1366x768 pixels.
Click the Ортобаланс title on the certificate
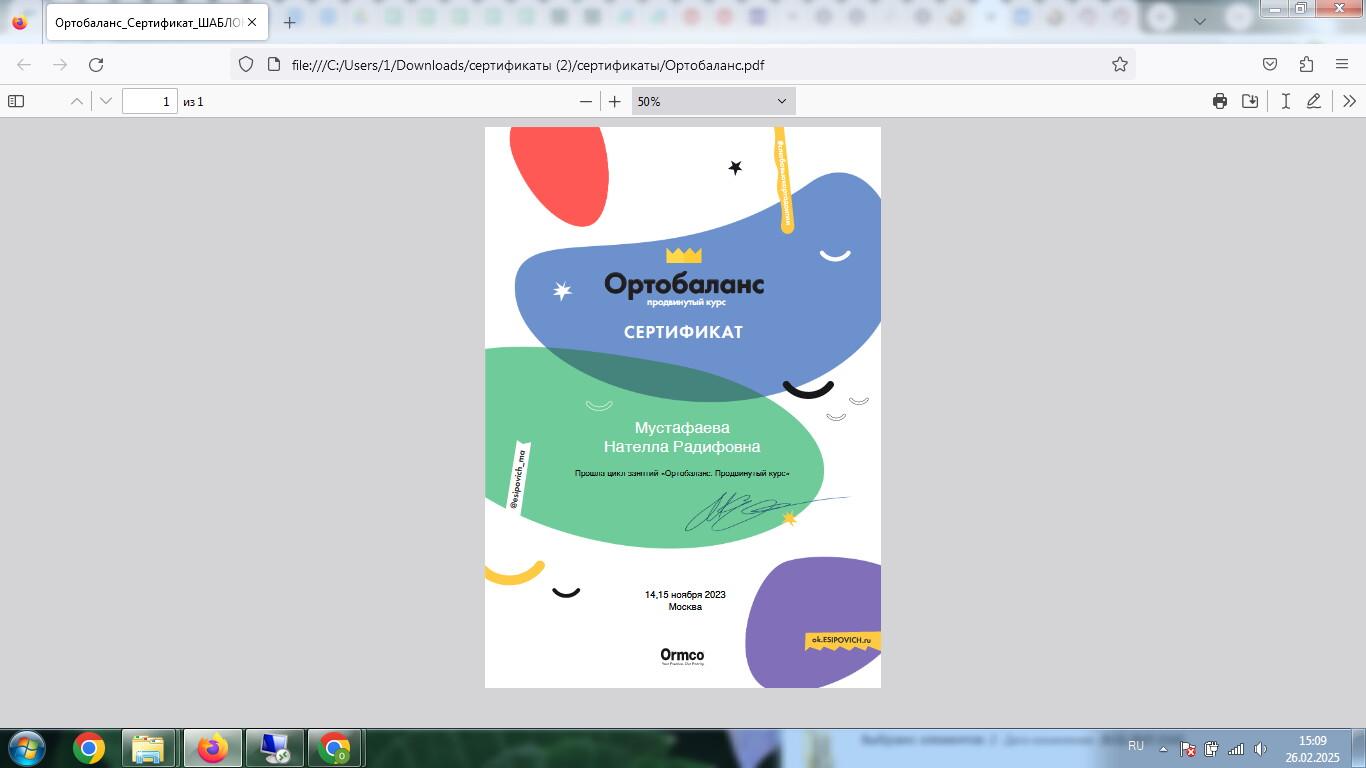coord(684,285)
